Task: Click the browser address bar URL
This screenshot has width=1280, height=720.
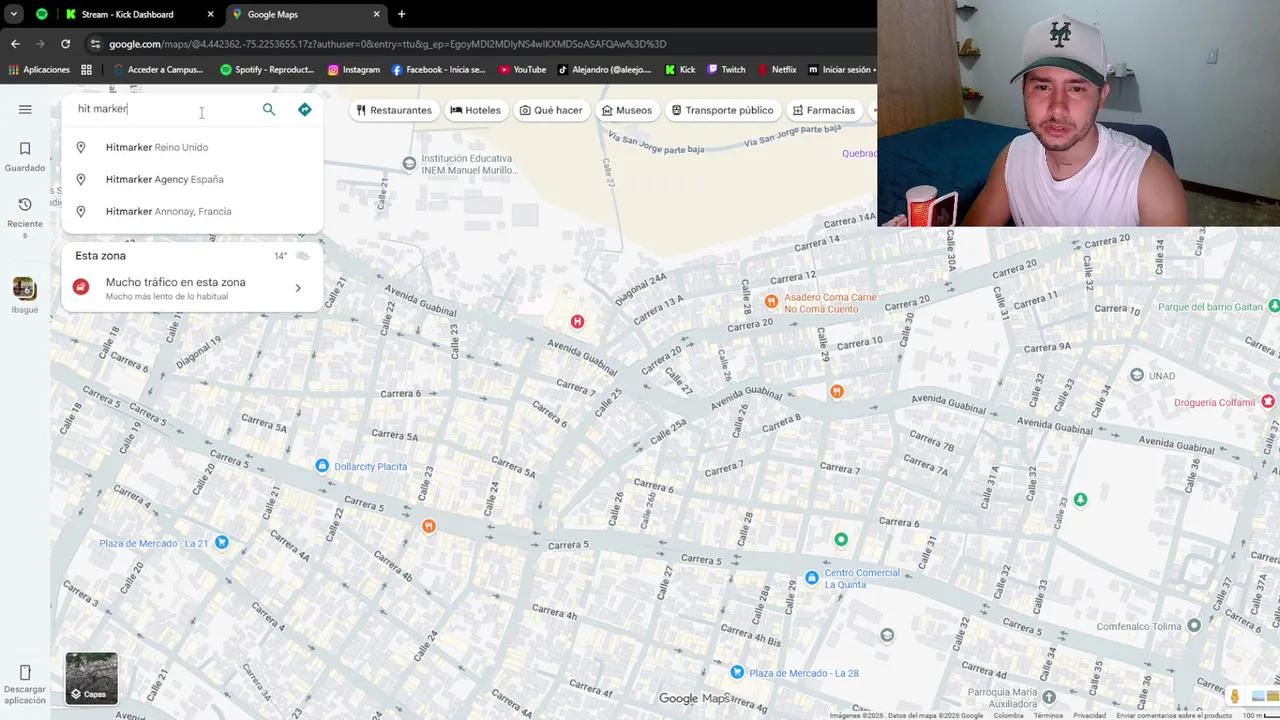Action: click(387, 44)
